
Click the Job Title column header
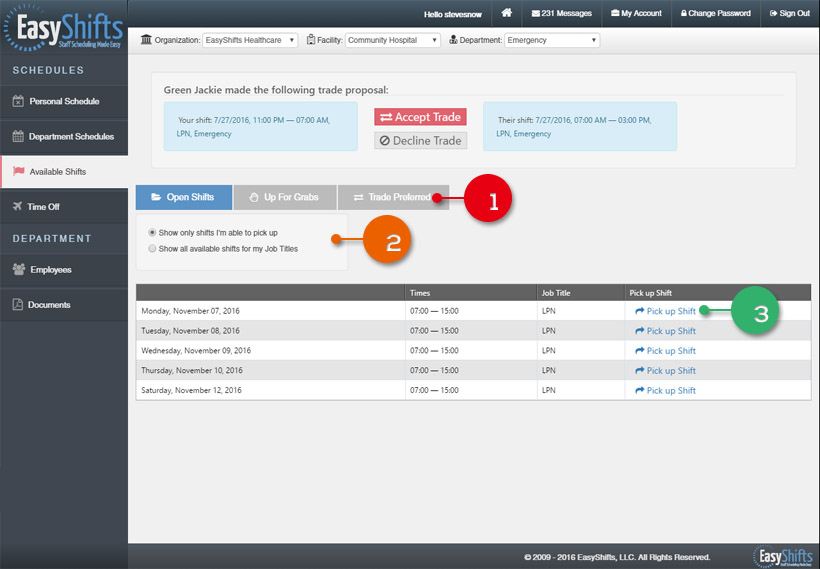point(580,293)
